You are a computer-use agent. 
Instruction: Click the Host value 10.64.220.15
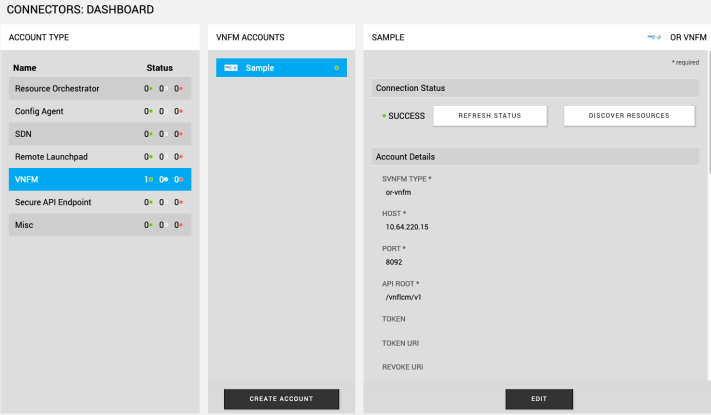click(407, 227)
